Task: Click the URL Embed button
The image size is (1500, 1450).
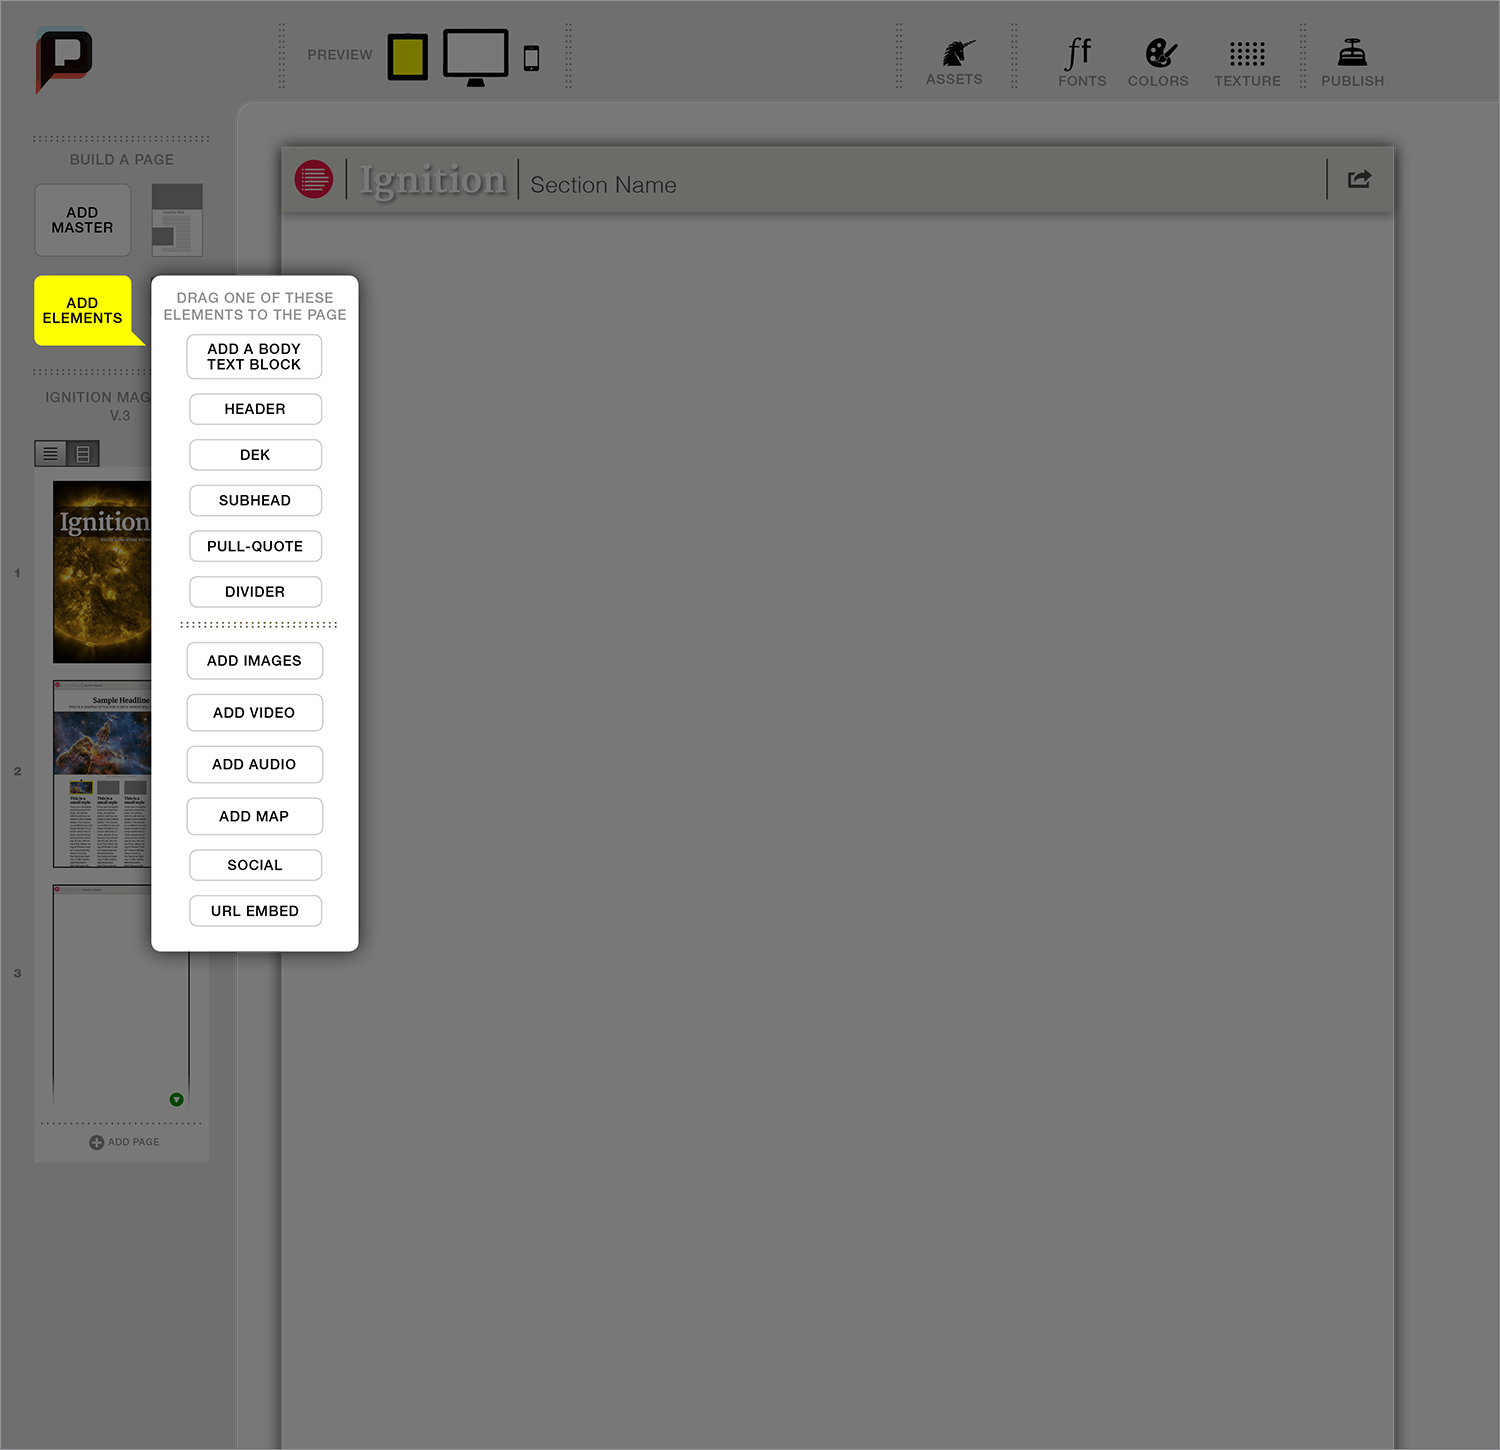Action: coord(255,911)
